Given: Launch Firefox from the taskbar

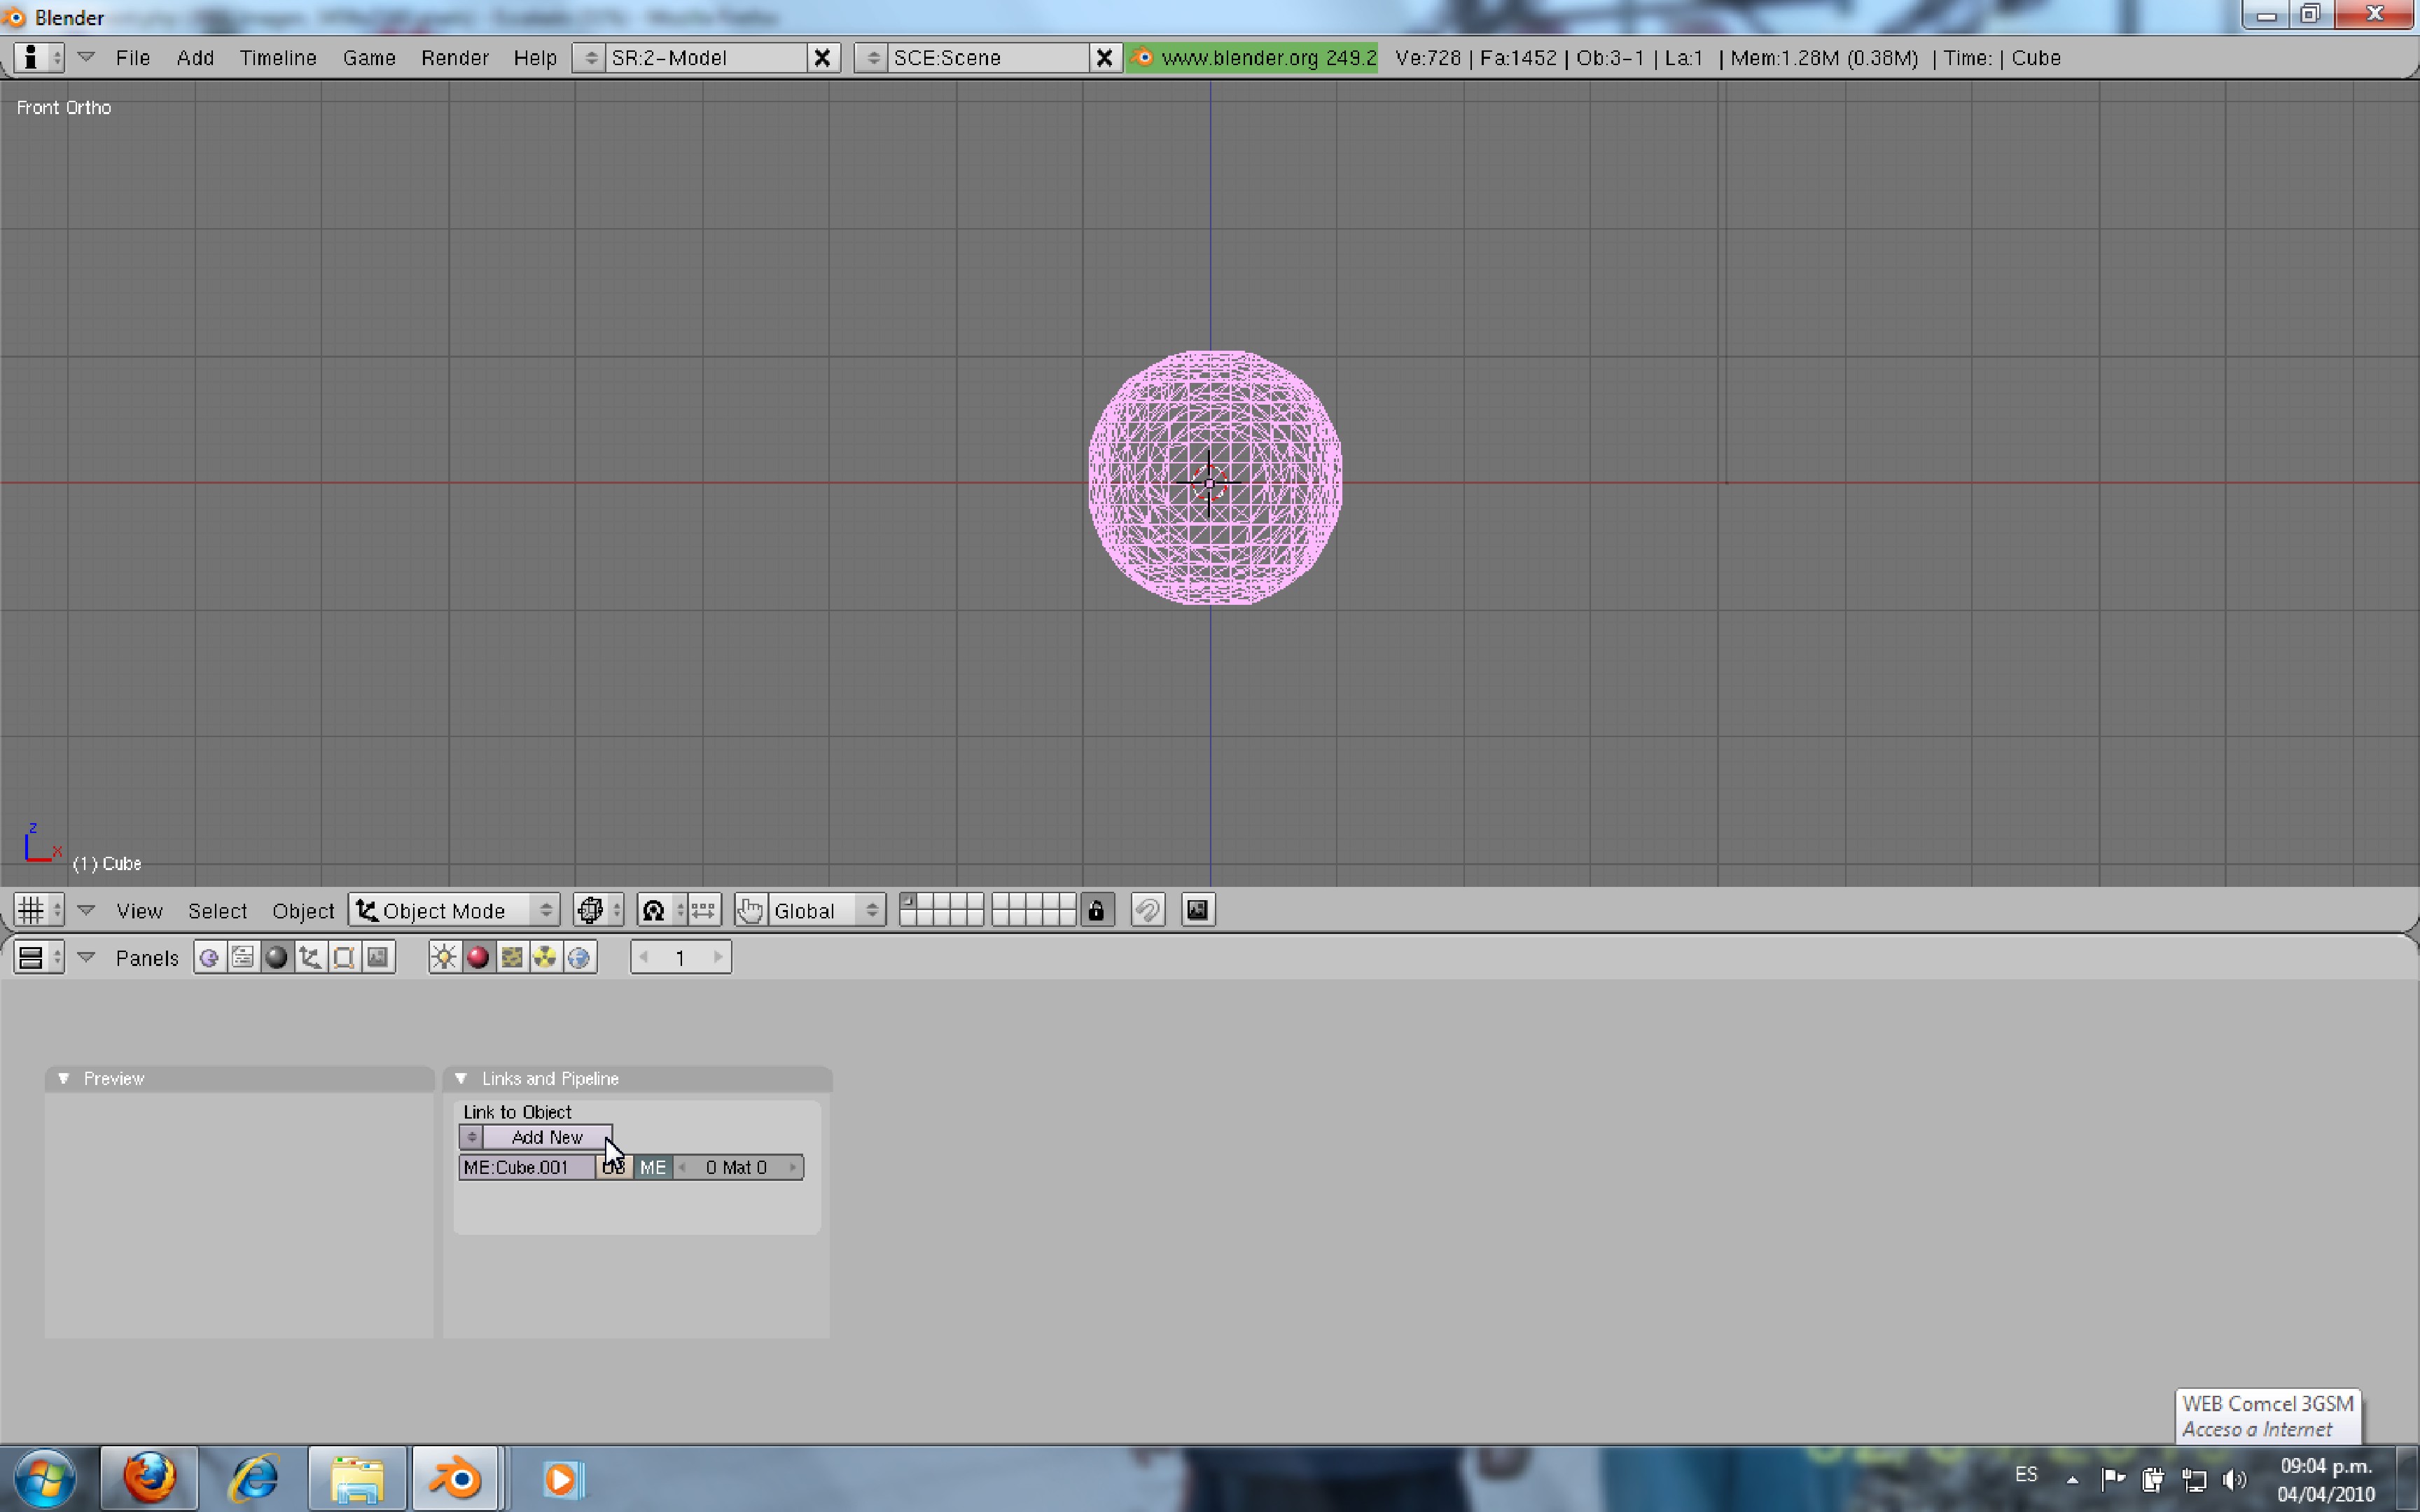Looking at the screenshot, I should [x=149, y=1477].
